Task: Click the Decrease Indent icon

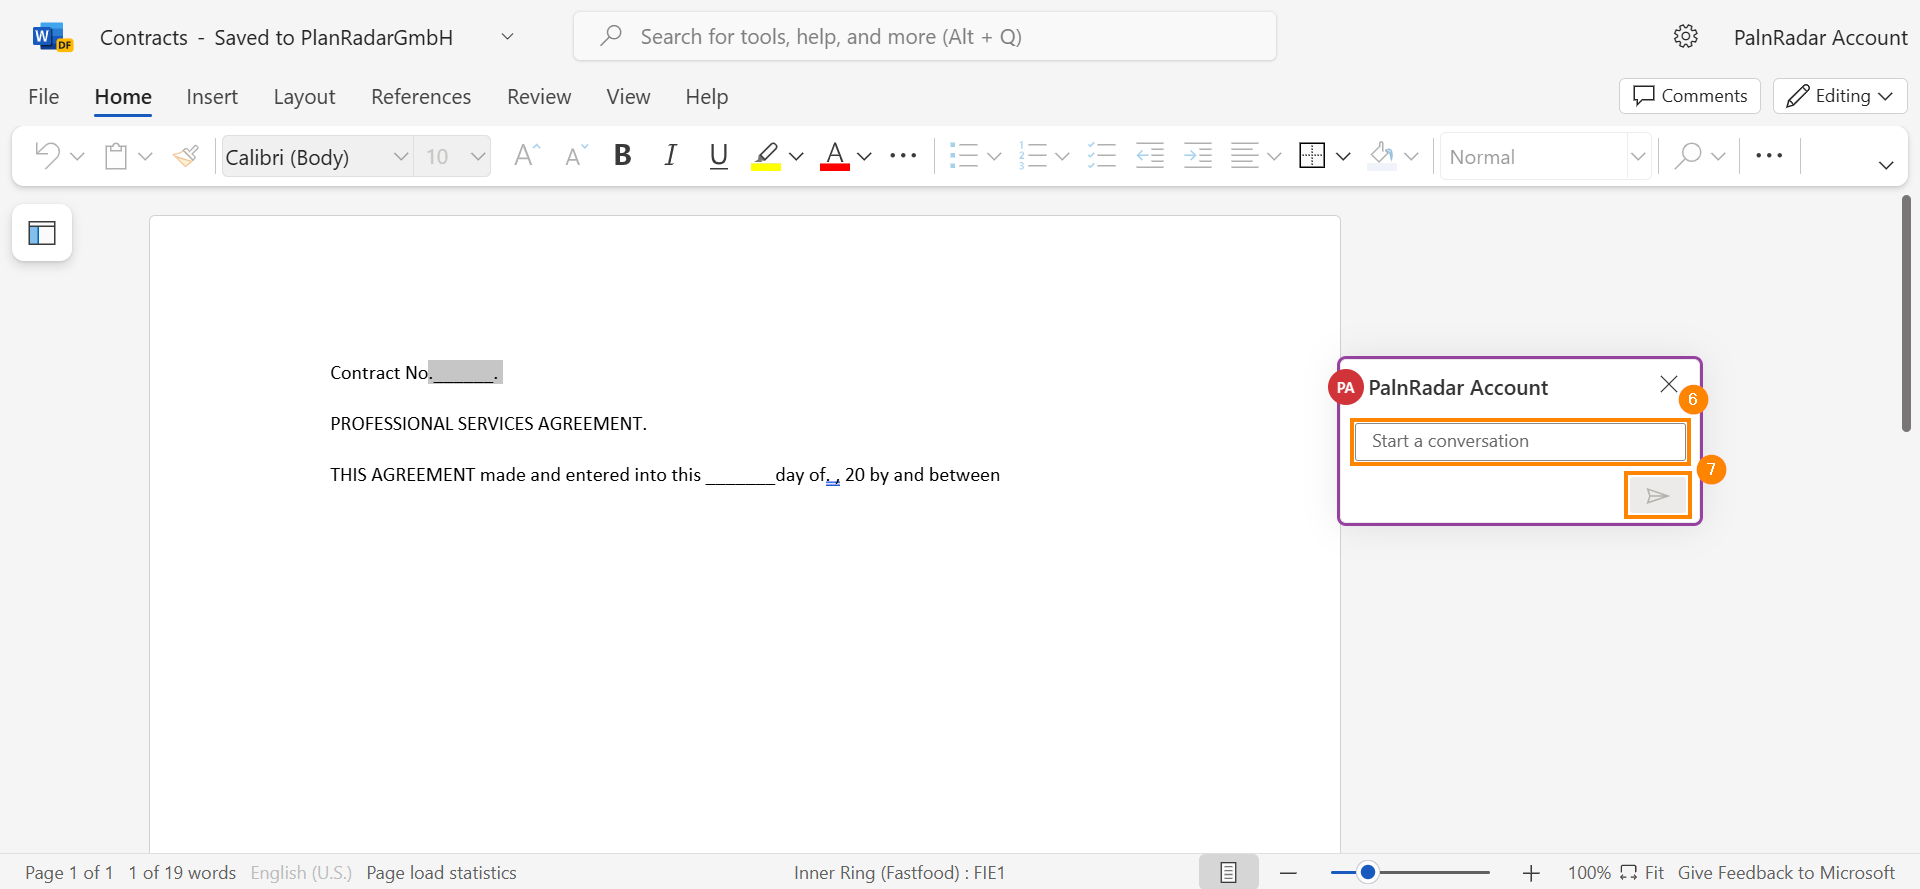Action: click(1150, 156)
